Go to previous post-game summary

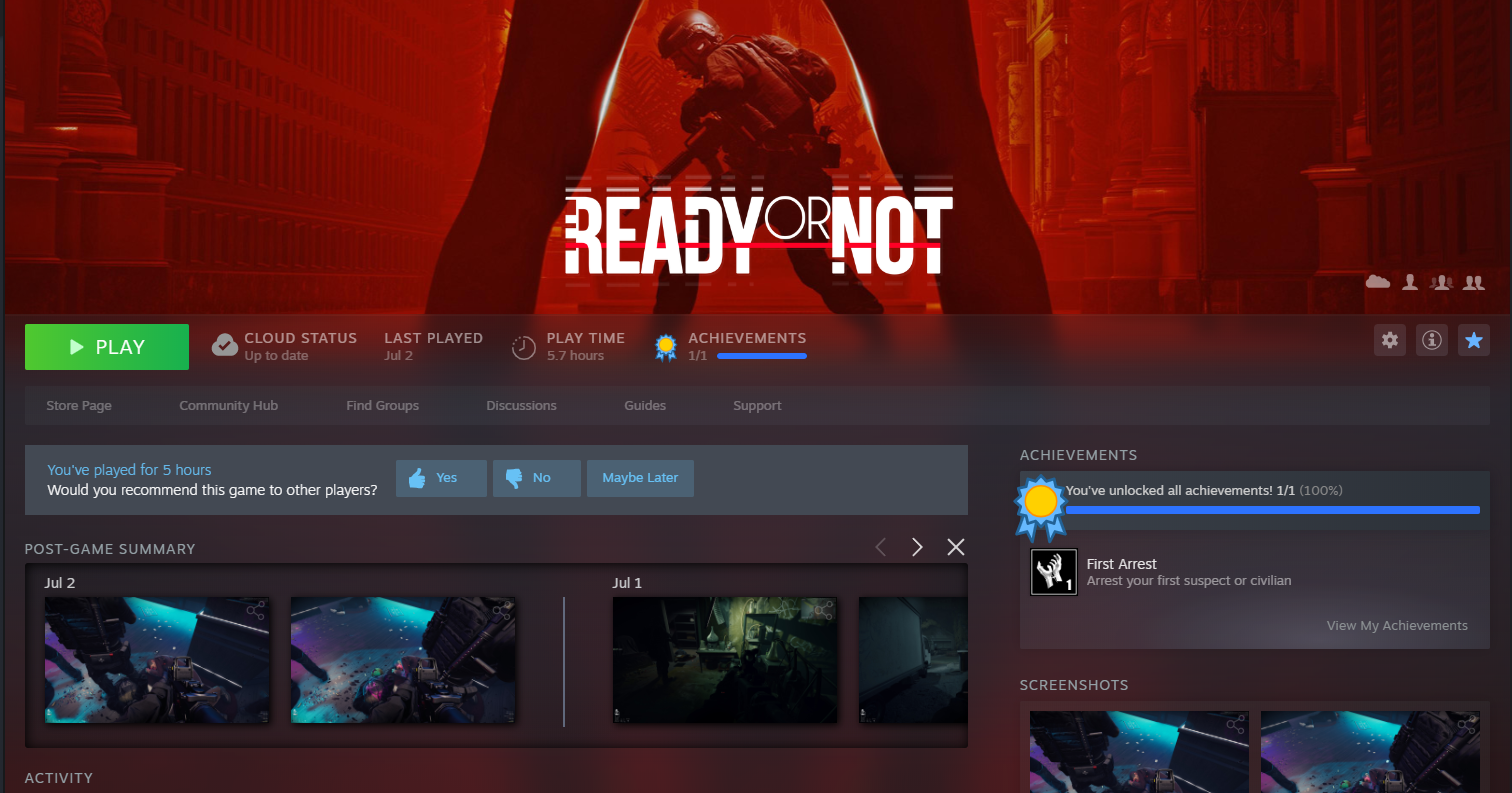pyautogui.click(x=880, y=547)
